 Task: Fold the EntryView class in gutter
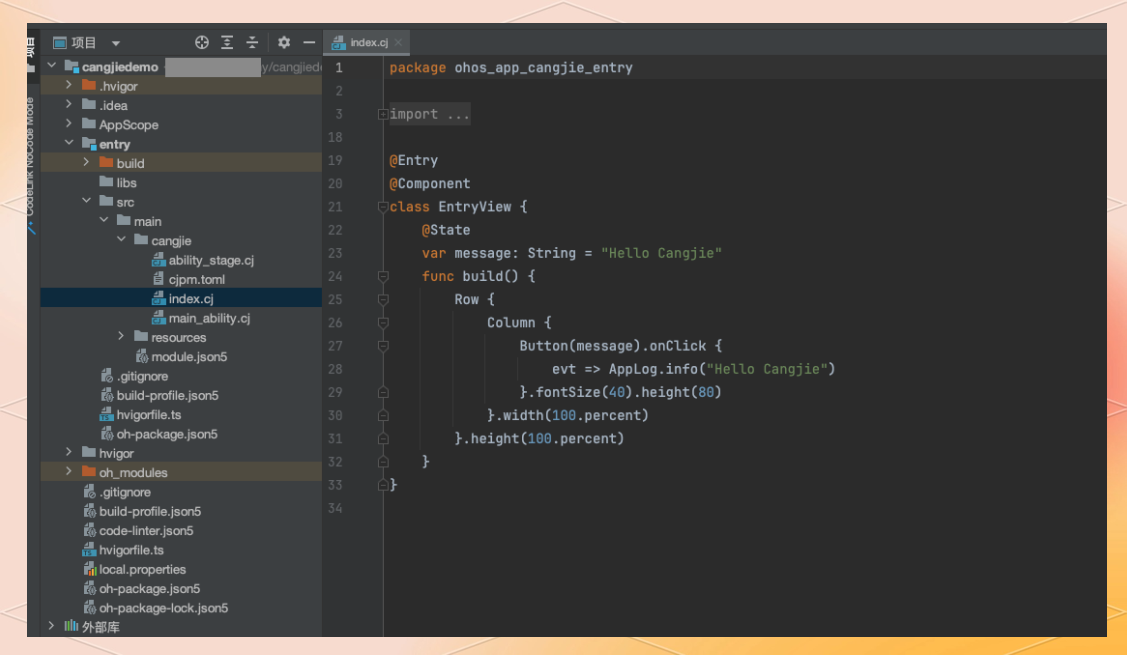(x=383, y=207)
